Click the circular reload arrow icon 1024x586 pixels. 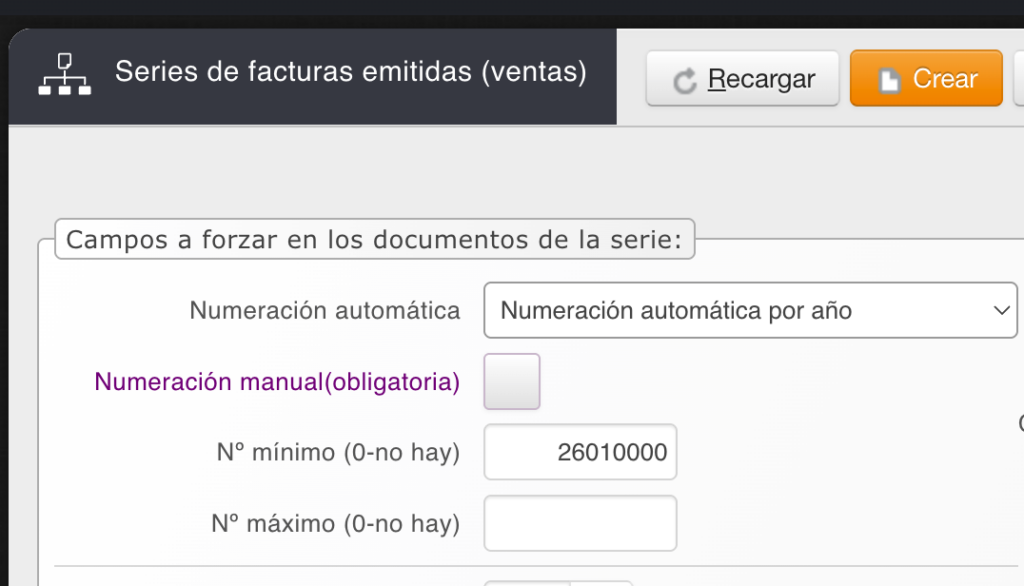click(x=685, y=80)
